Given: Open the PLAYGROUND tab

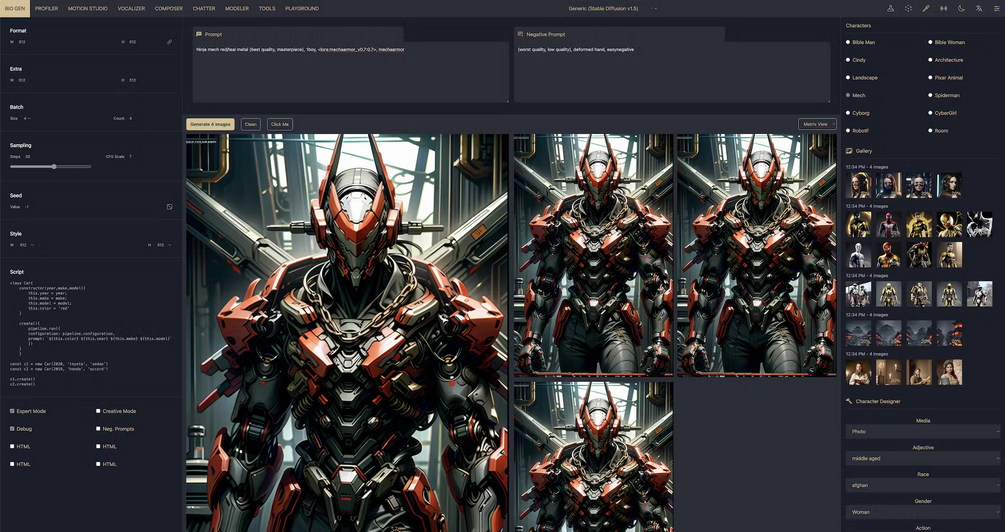Looking at the screenshot, I should tap(302, 8).
